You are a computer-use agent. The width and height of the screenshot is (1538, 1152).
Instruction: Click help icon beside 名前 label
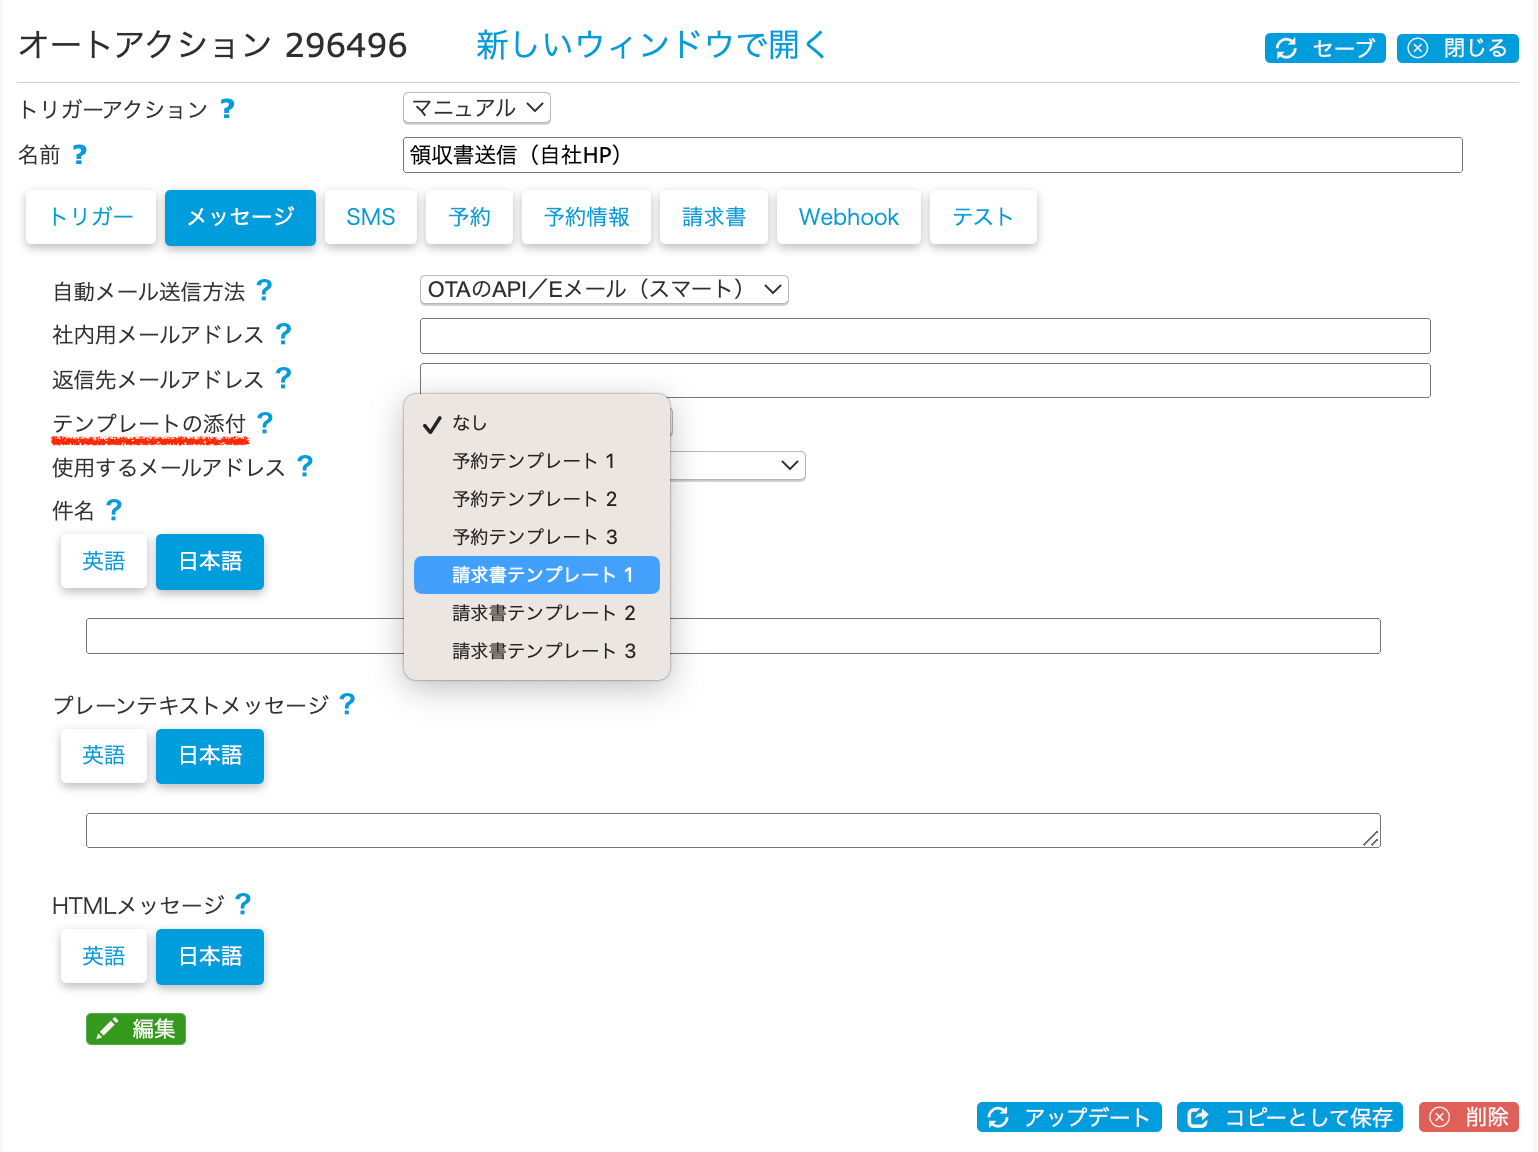(x=80, y=155)
